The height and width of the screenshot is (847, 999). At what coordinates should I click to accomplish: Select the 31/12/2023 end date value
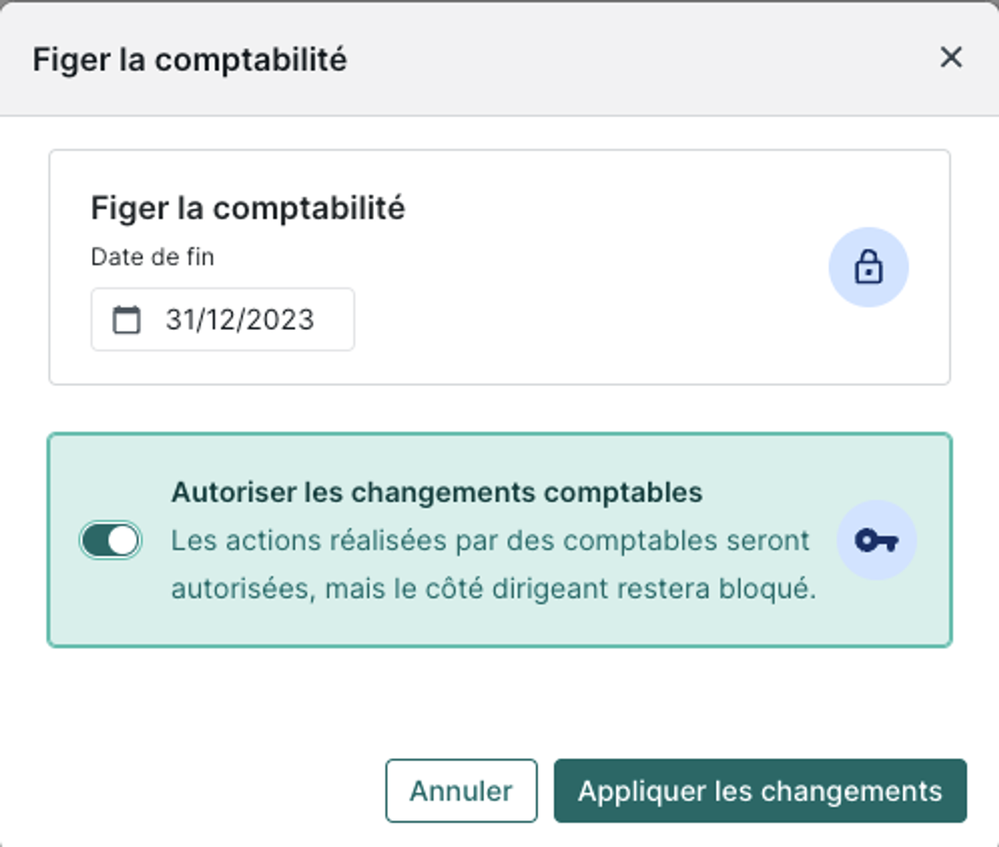(240, 320)
